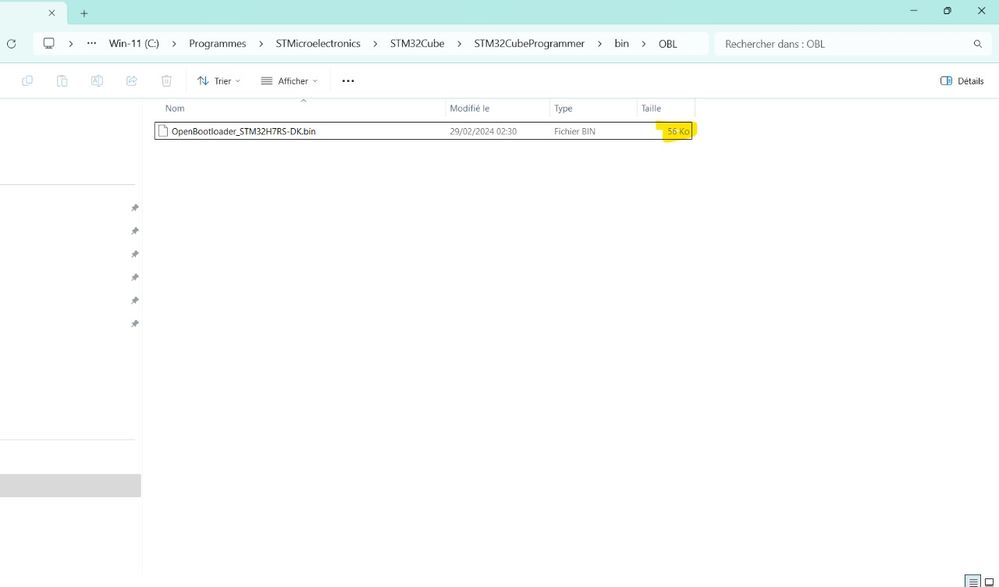999x587 pixels.
Task: Click the first pin icon in sidebar
Action: [134, 208]
